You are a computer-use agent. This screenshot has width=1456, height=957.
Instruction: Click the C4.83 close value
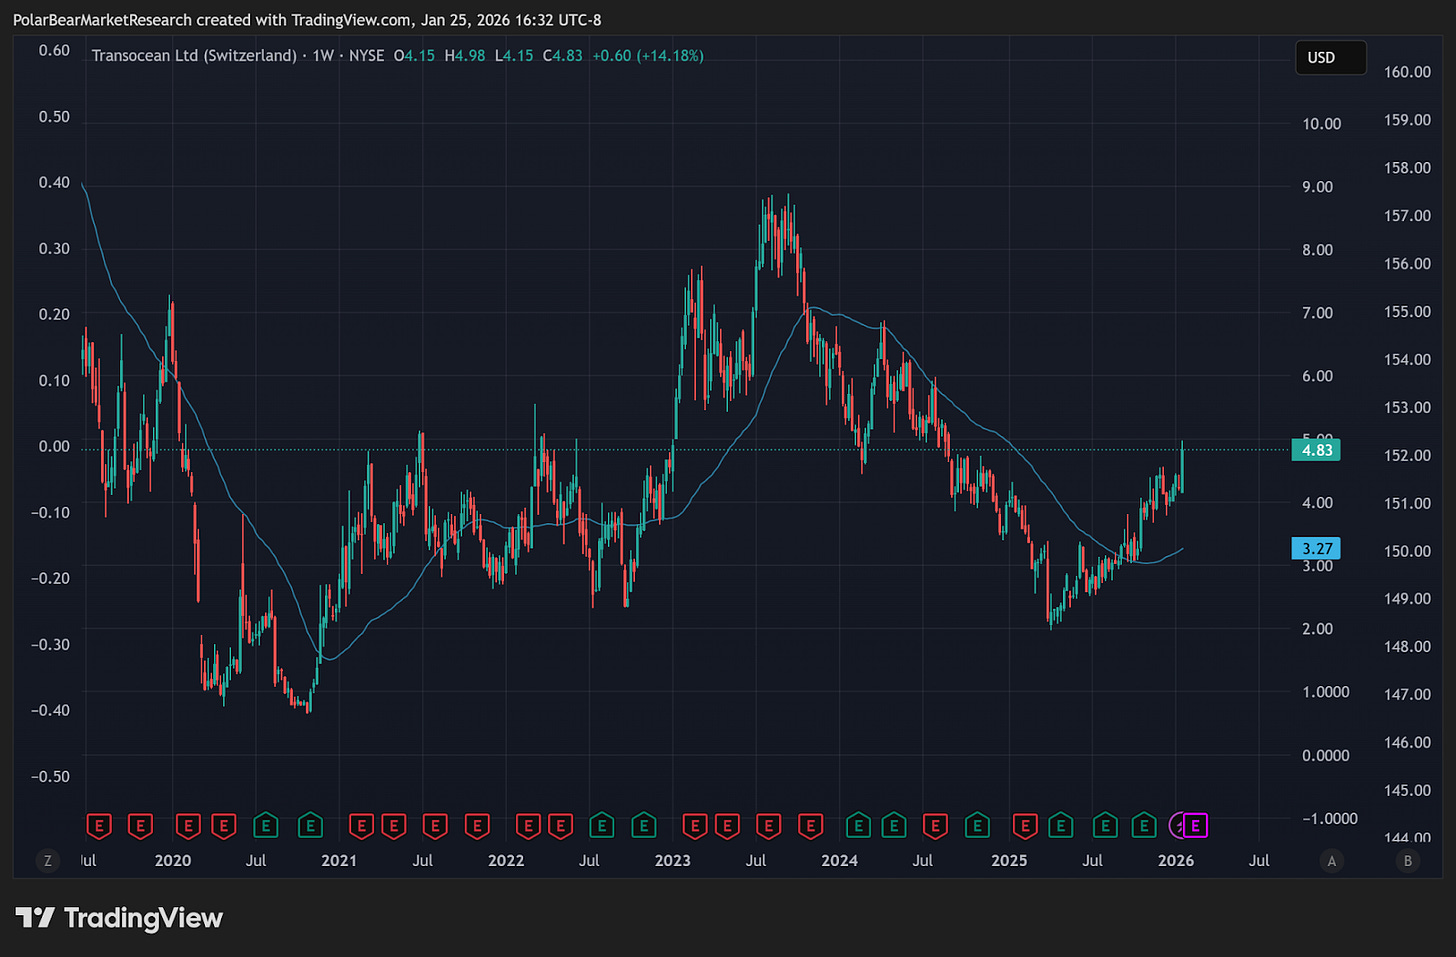[x=563, y=56]
